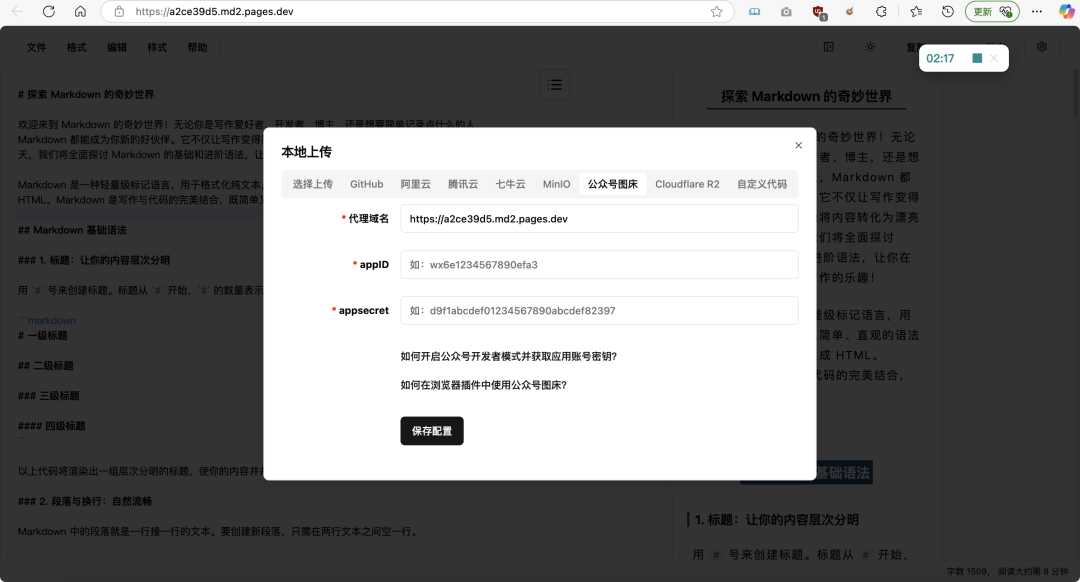Screen dimensions: 1080x582
Task: Open link 如何在浏览器插件中使用公众号图床
Action: (484, 385)
